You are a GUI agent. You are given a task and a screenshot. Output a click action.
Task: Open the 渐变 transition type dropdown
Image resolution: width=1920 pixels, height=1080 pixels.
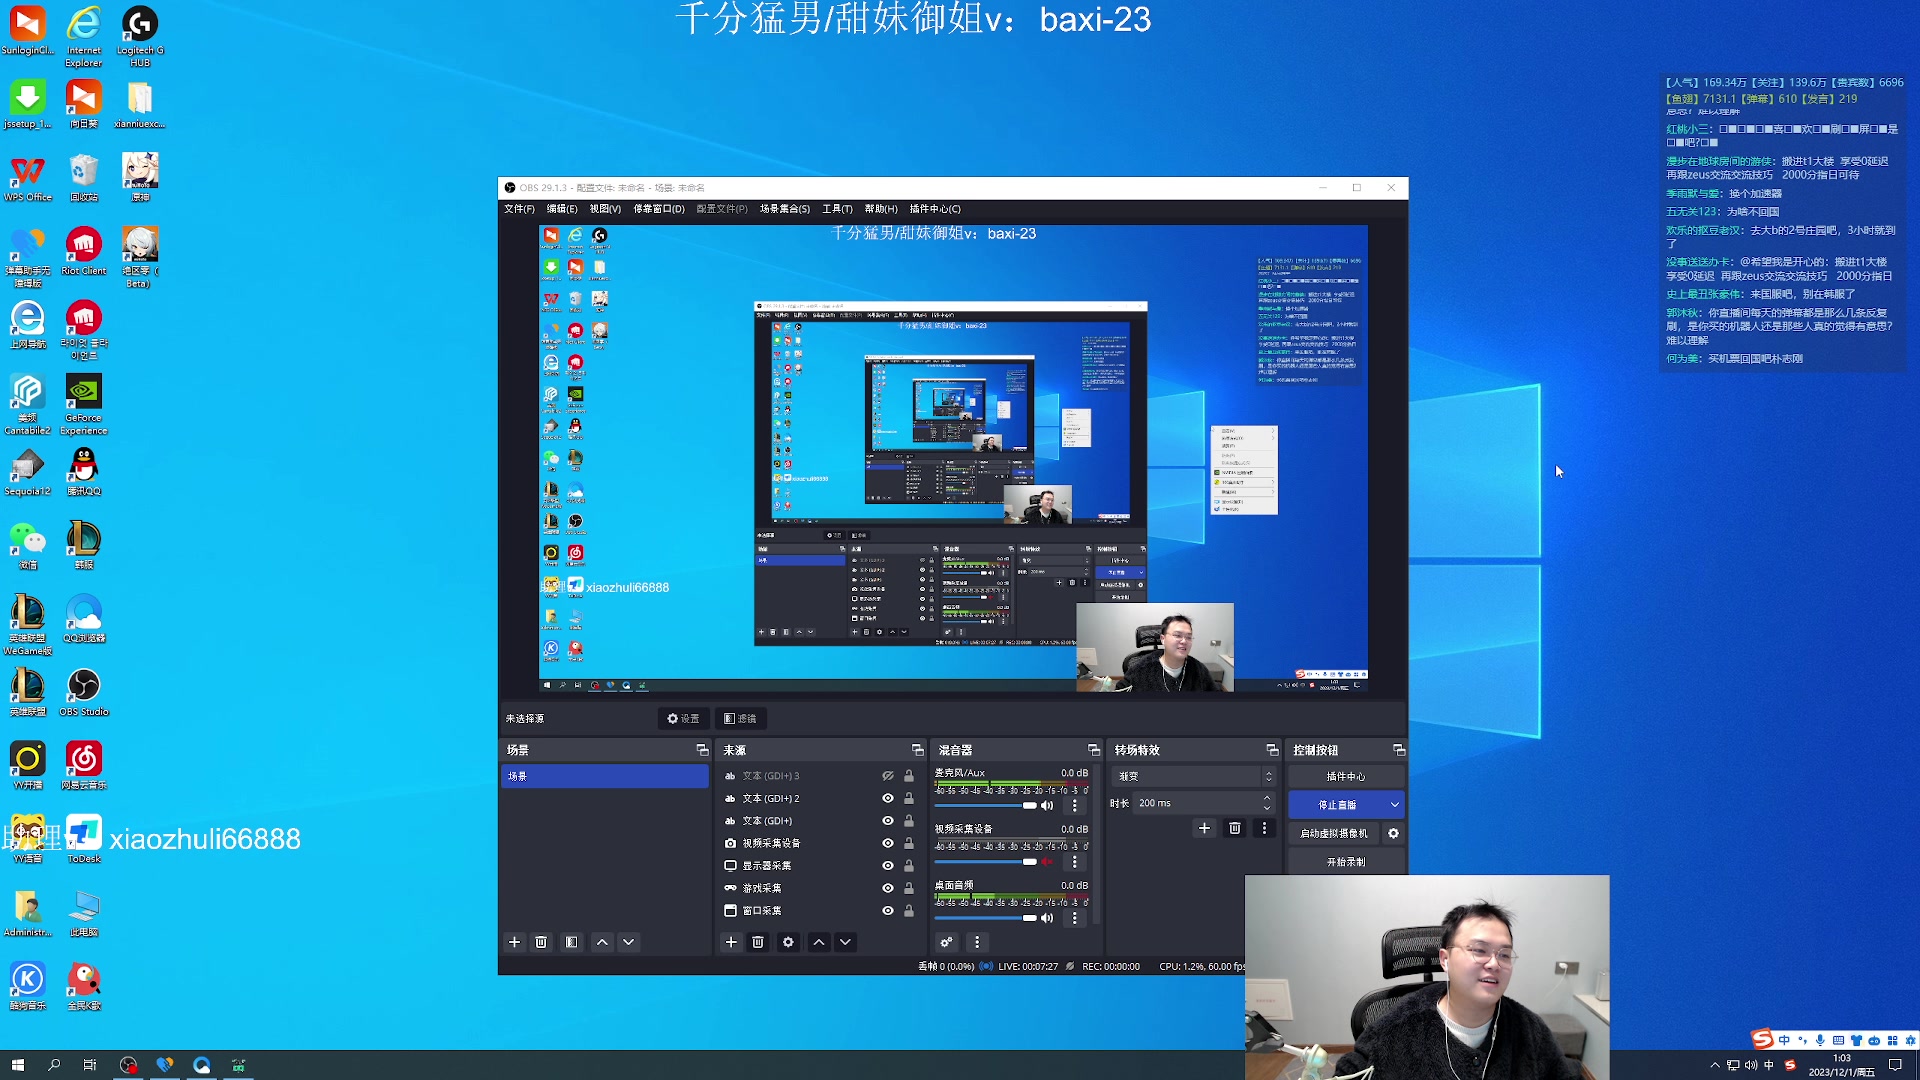(x=1190, y=775)
